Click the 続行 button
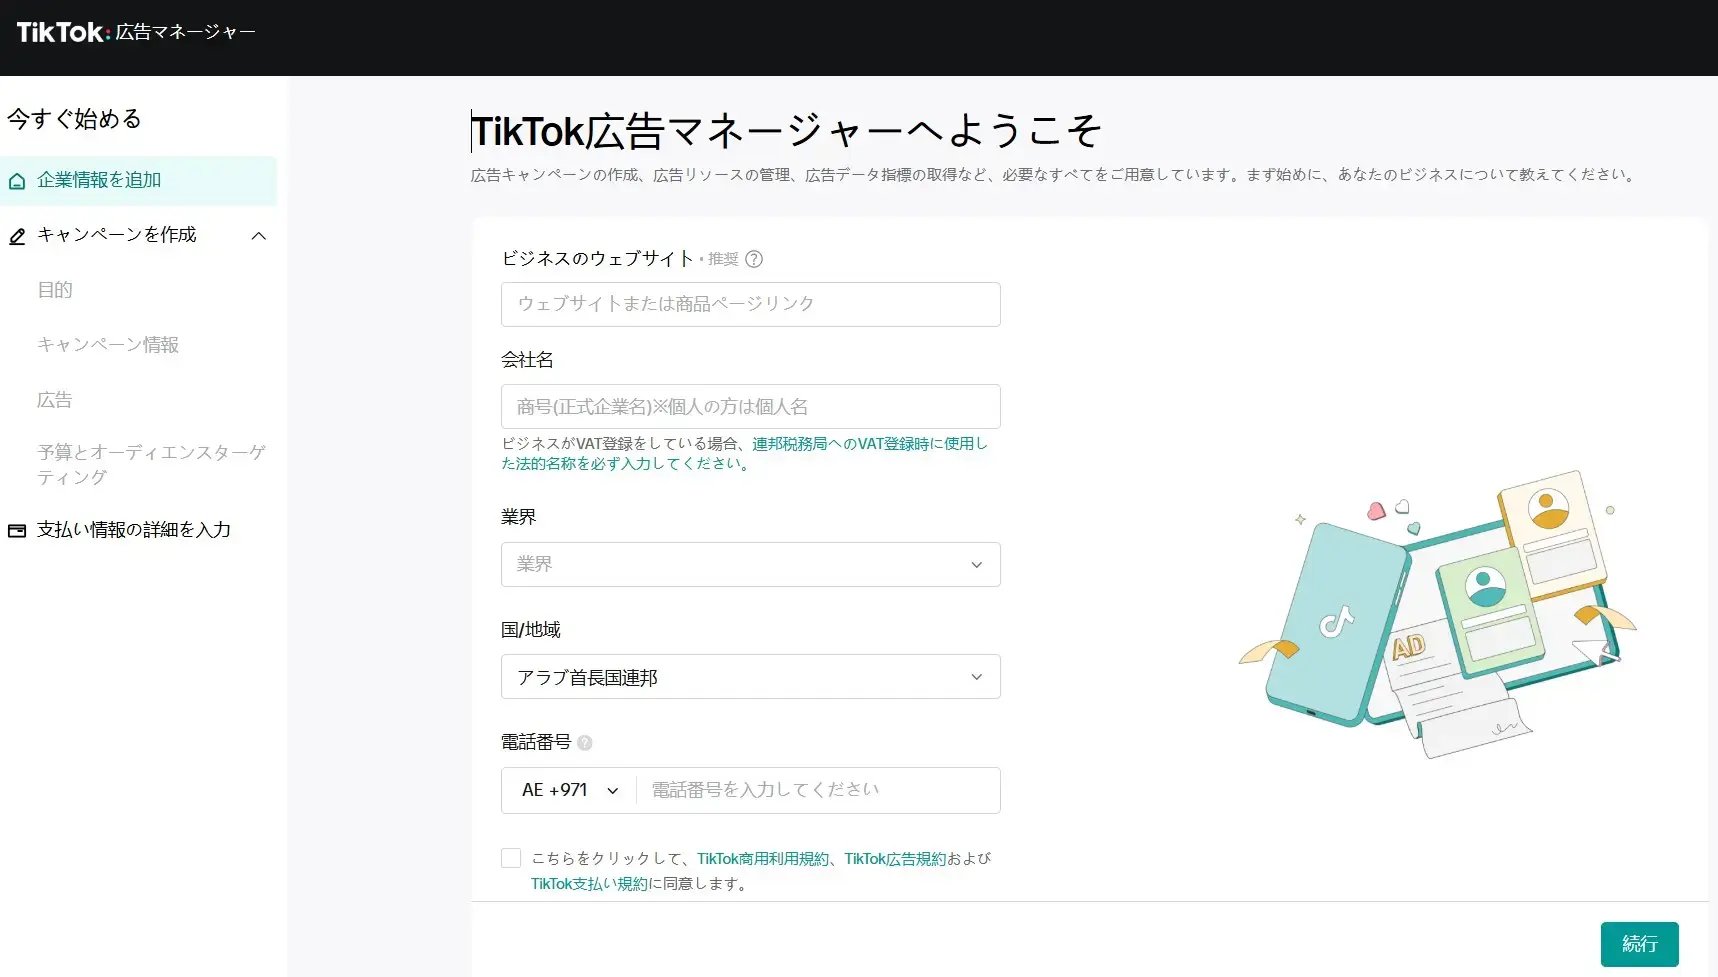 click(1639, 944)
